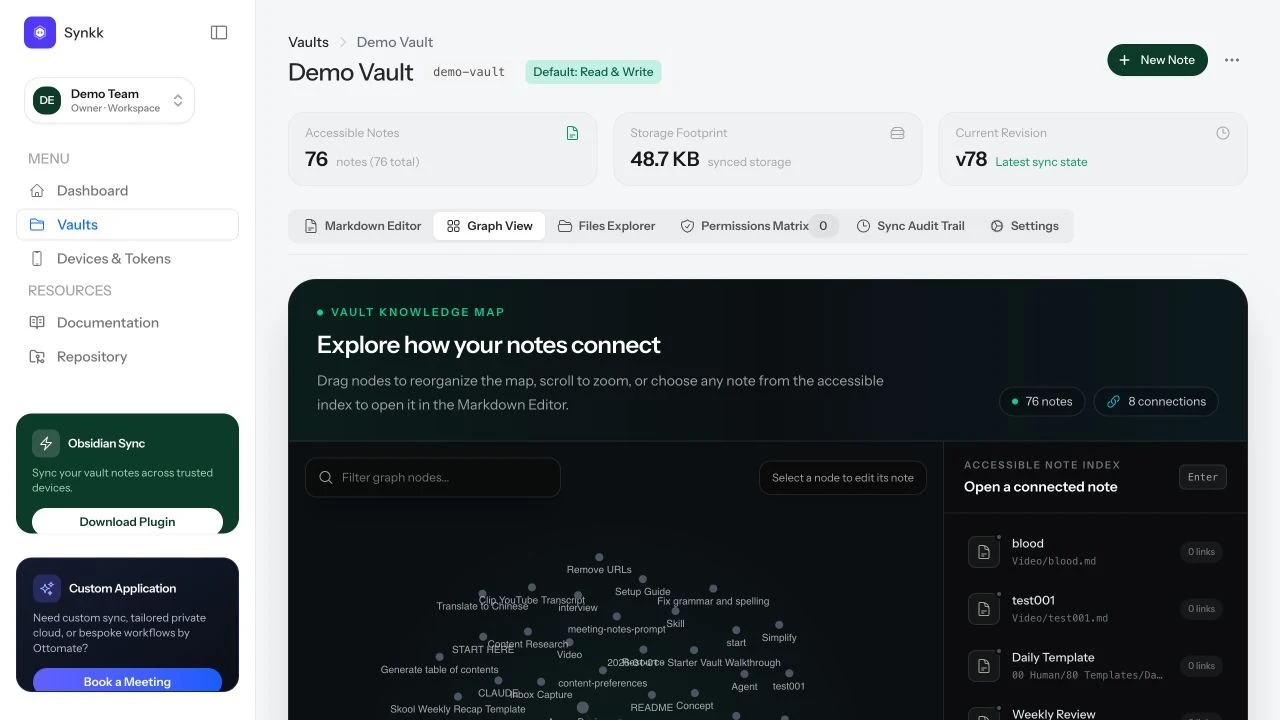Click the Devices & Tokens phone icon
Image resolution: width=1280 pixels, height=720 pixels.
click(37, 258)
